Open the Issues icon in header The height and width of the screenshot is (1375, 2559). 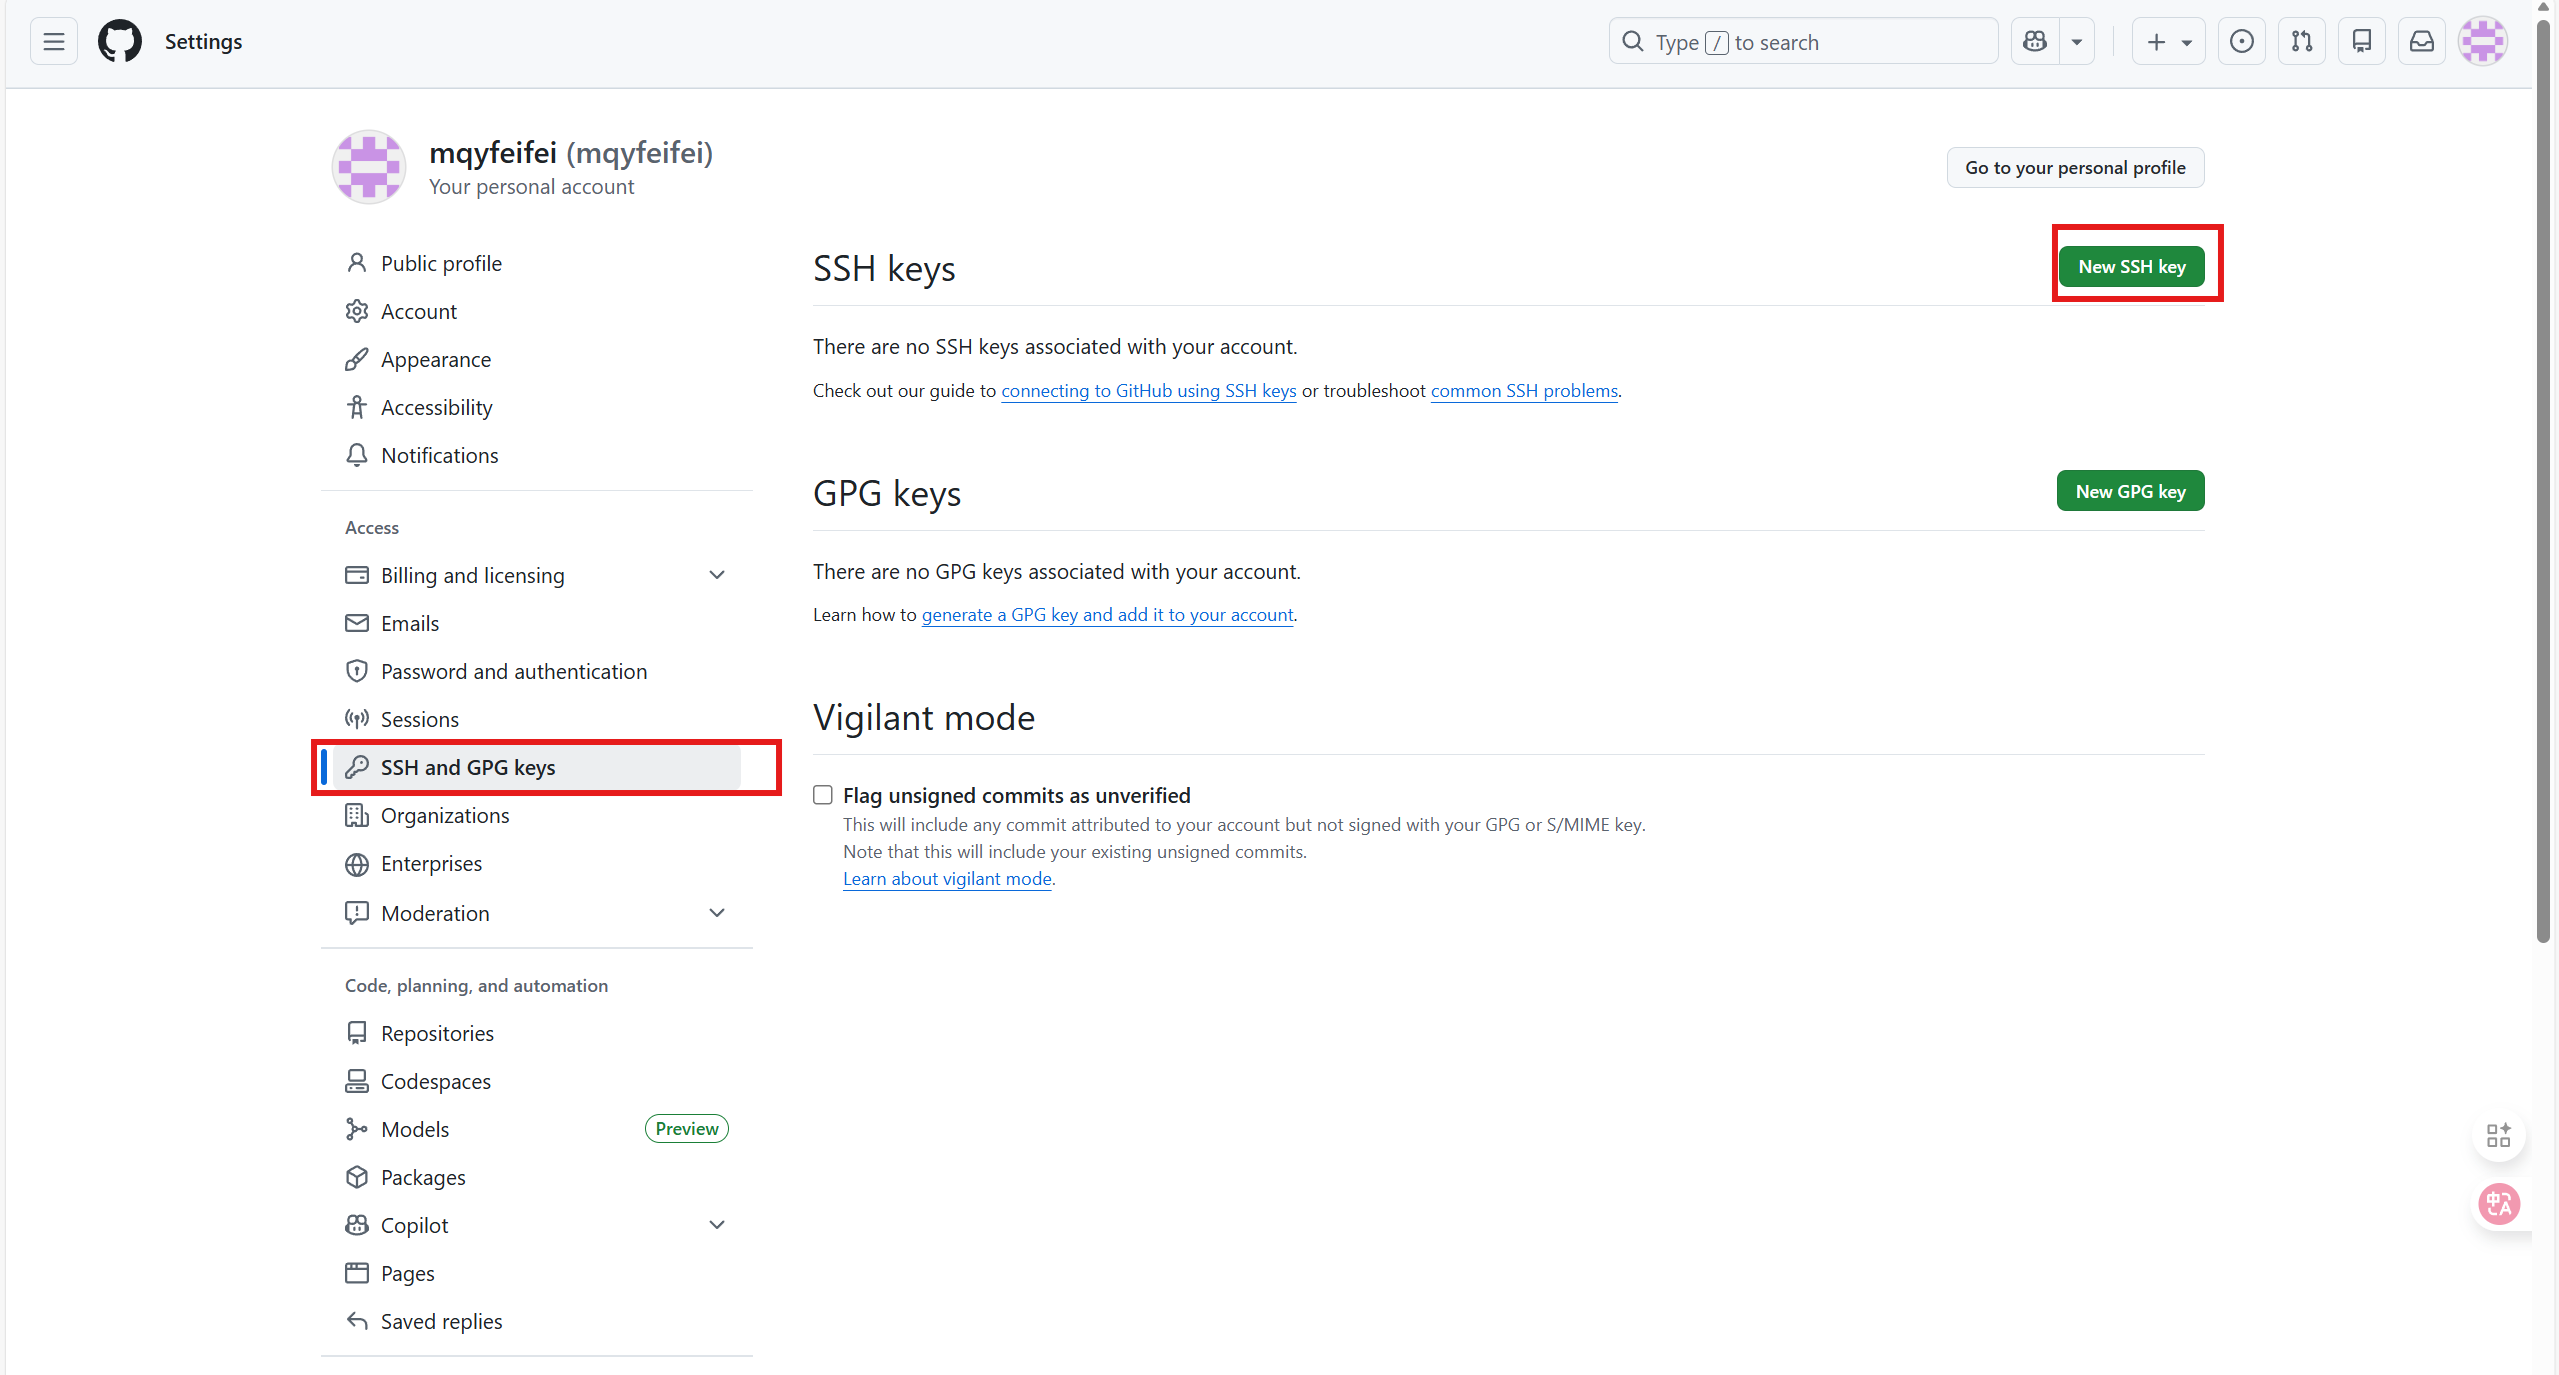2241,42
